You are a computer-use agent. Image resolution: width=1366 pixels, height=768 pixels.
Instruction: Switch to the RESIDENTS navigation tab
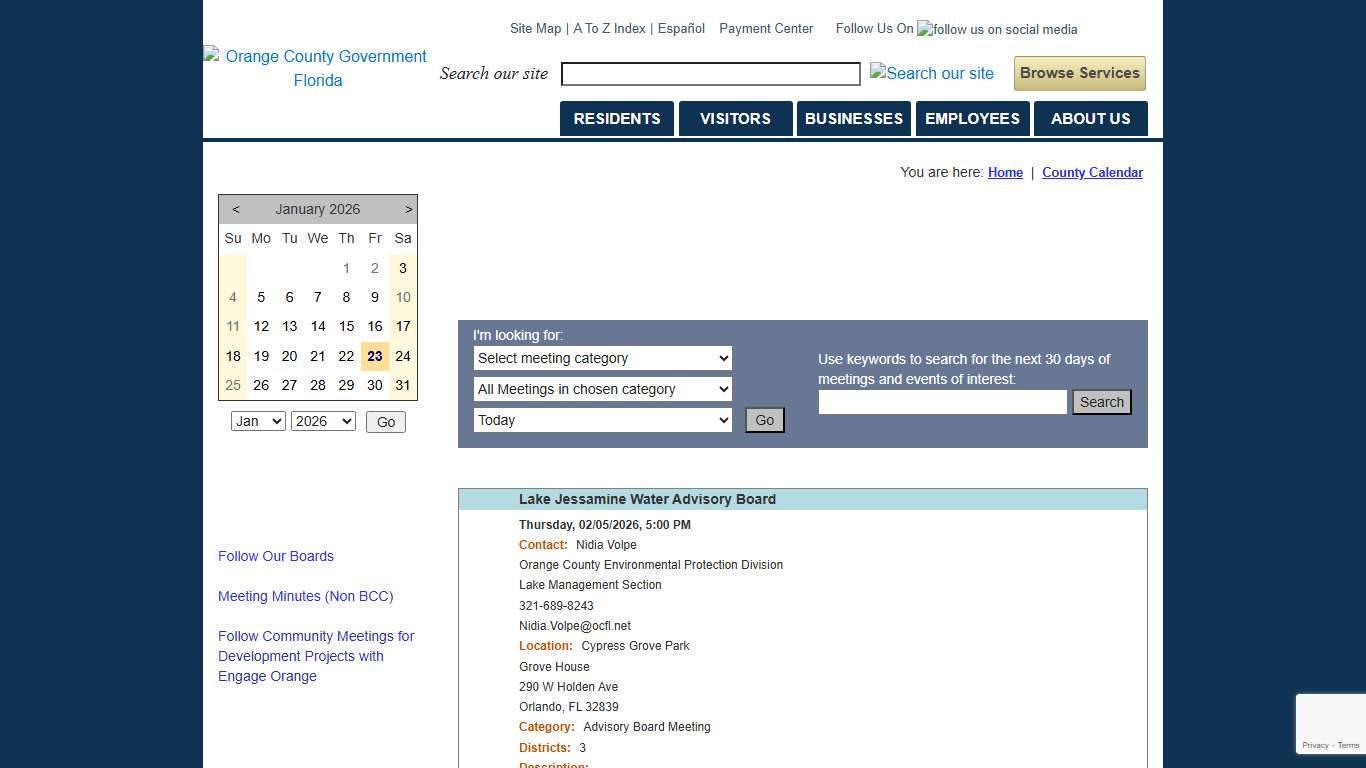click(616, 118)
